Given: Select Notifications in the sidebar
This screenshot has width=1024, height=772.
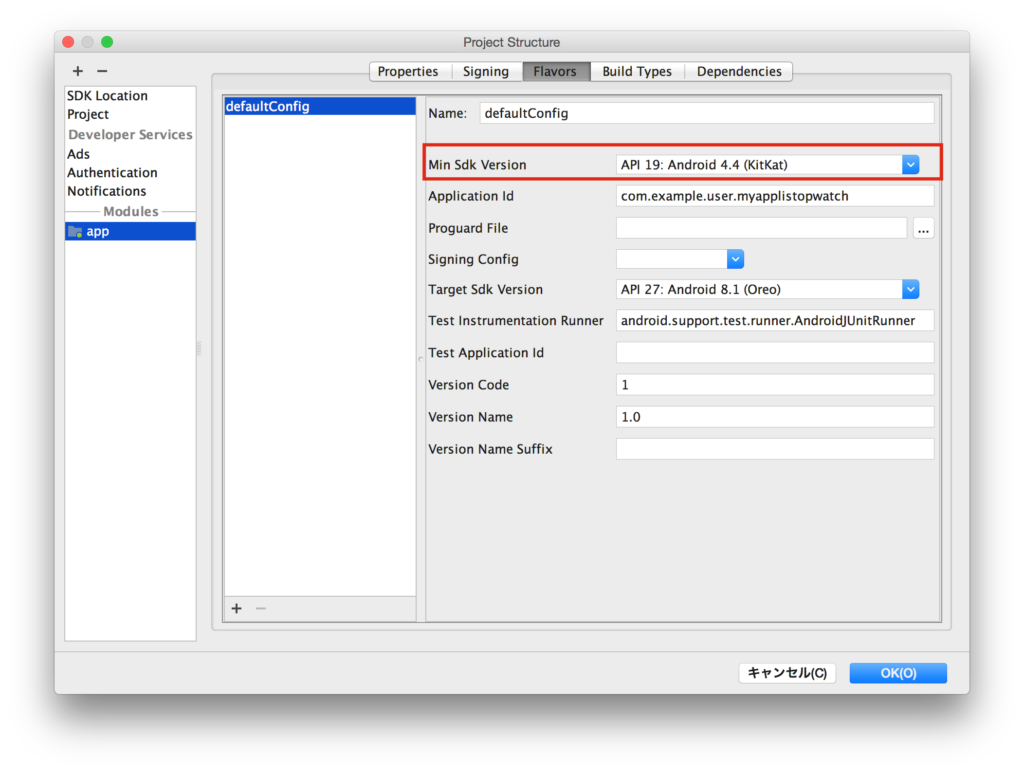Looking at the screenshot, I should 106,191.
